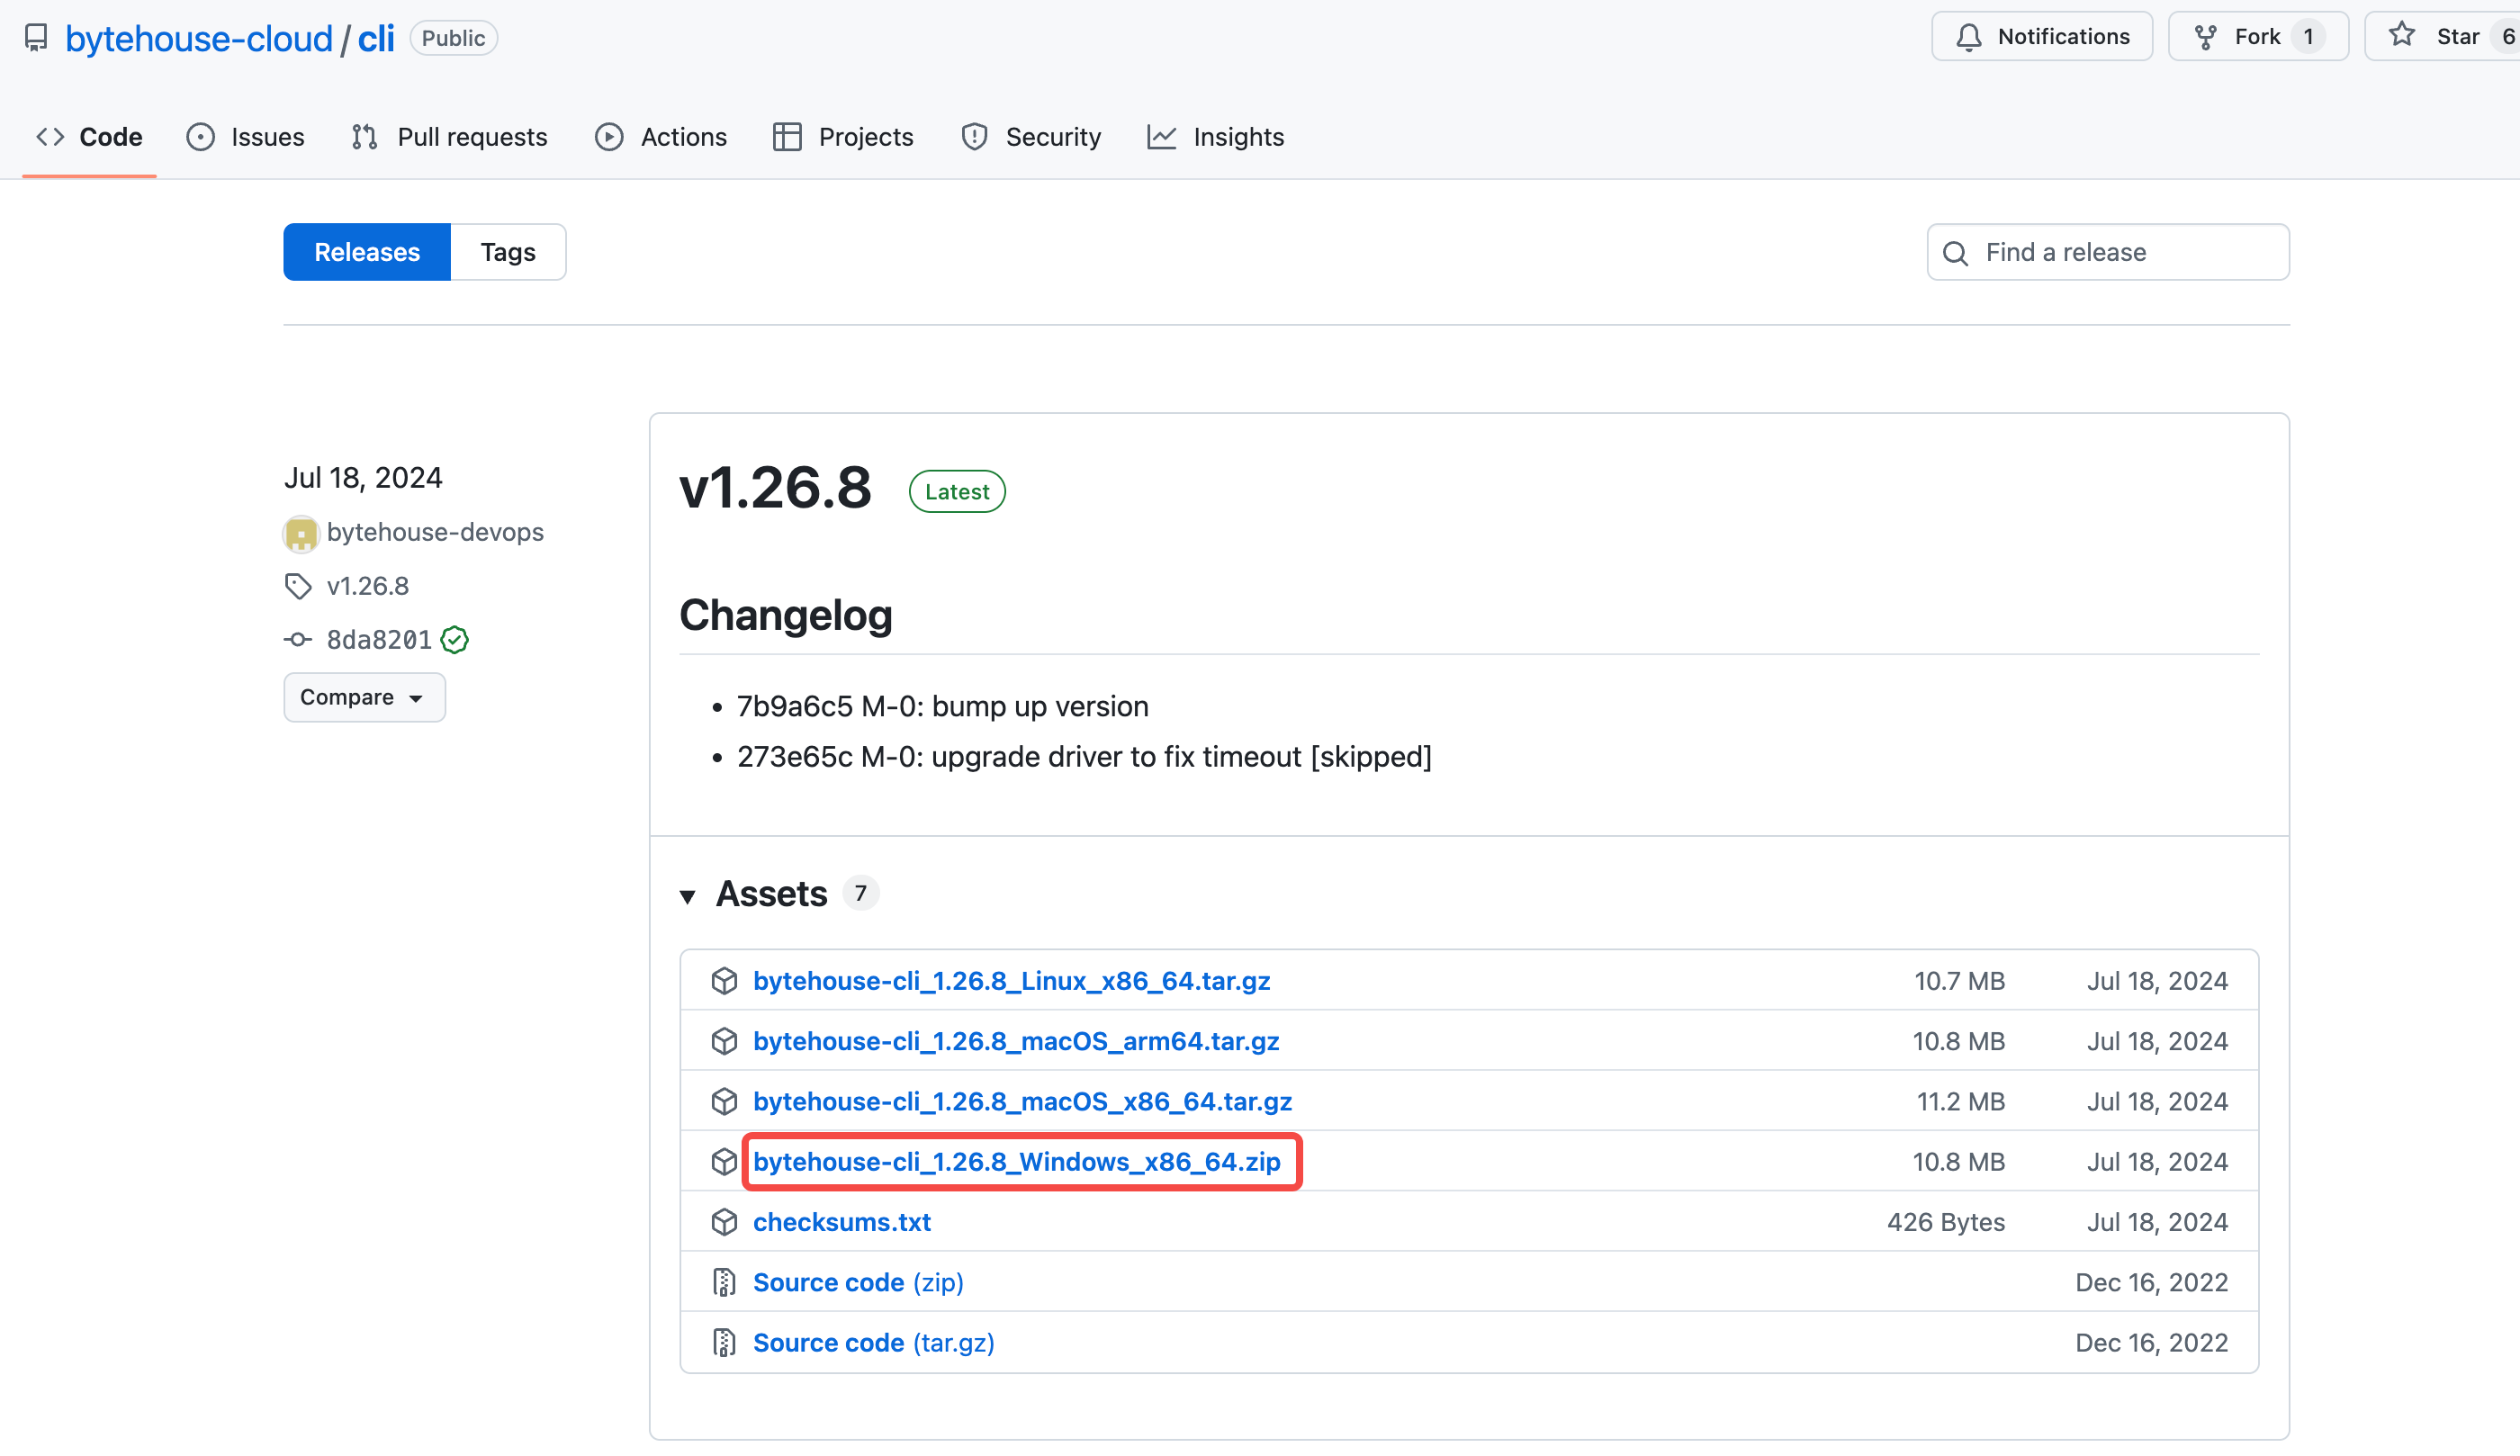Click package icon beside checksums.txt

[x=724, y=1222]
